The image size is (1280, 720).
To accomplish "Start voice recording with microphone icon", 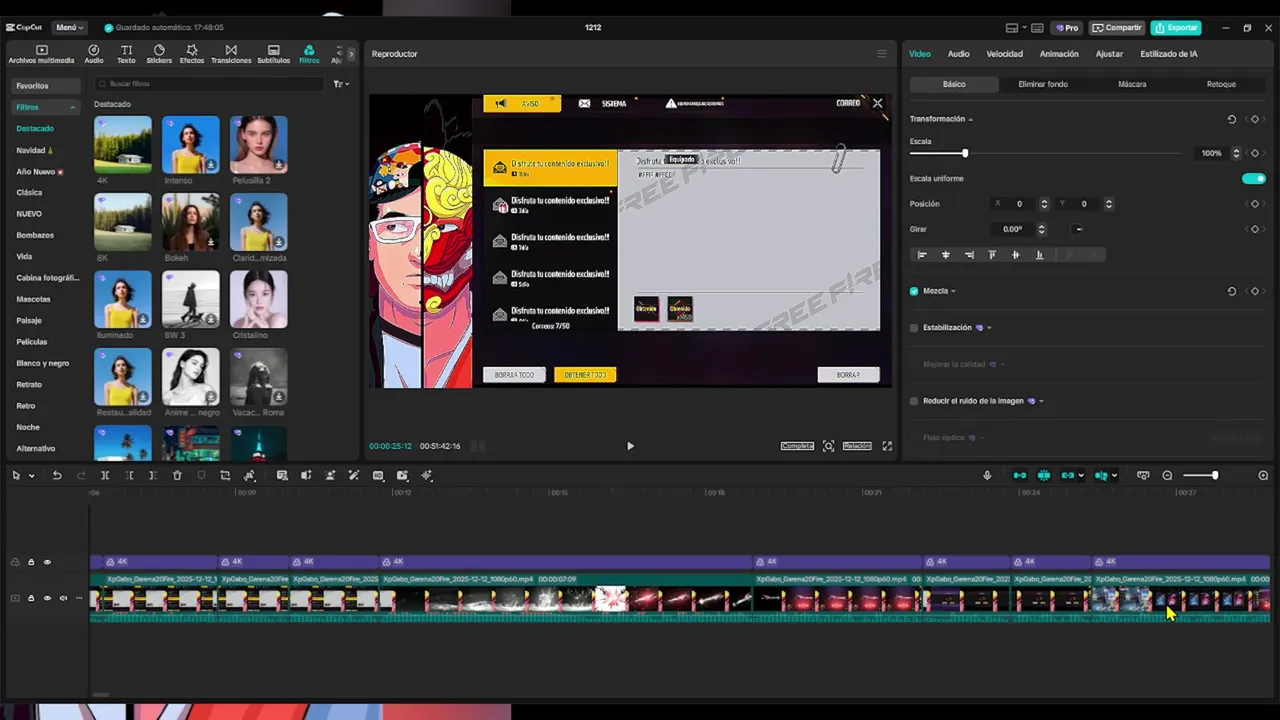I will (x=987, y=476).
